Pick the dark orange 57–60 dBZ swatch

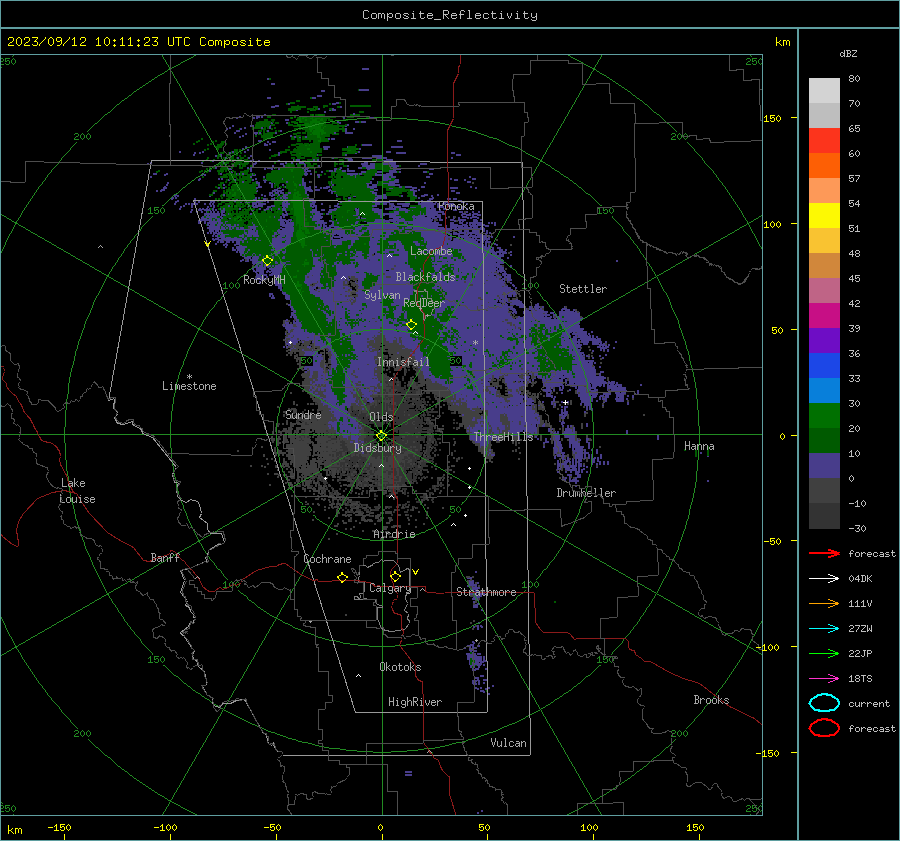(824, 165)
